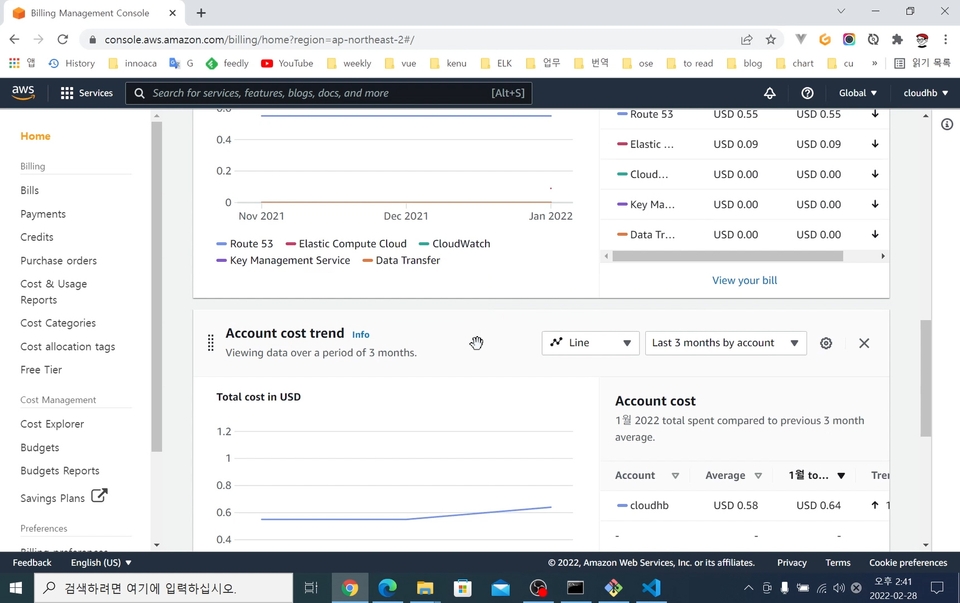Open the Windows Start menu
This screenshot has height=603, width=960.
click(16, 588)
